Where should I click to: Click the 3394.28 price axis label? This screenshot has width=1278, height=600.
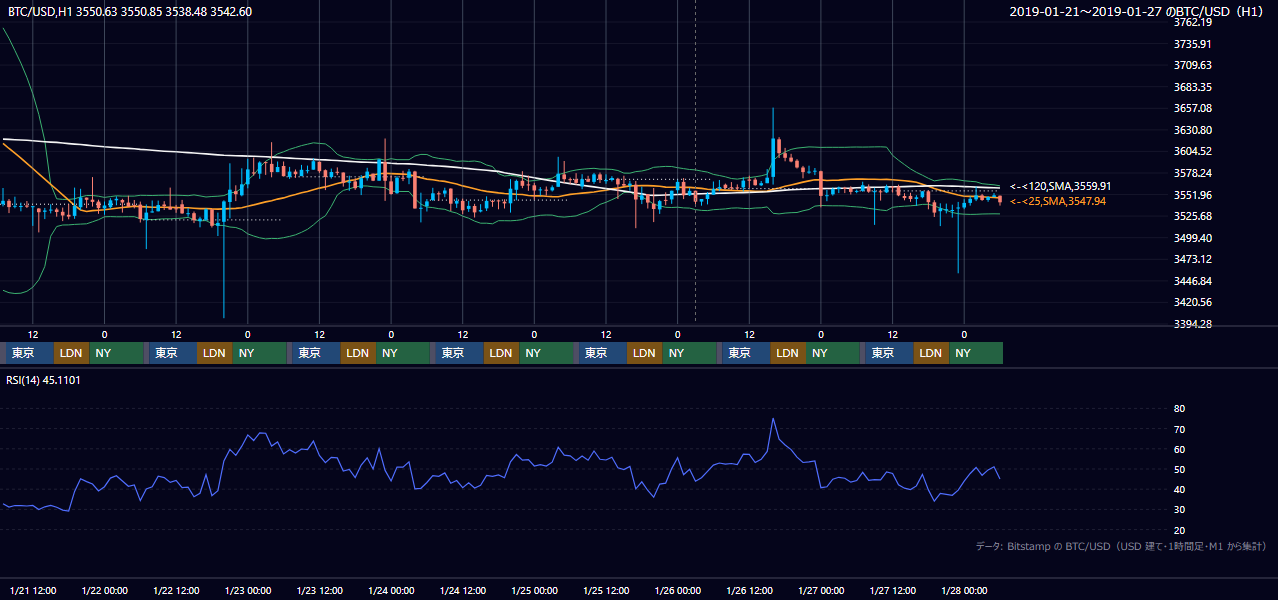point(1192,324)
